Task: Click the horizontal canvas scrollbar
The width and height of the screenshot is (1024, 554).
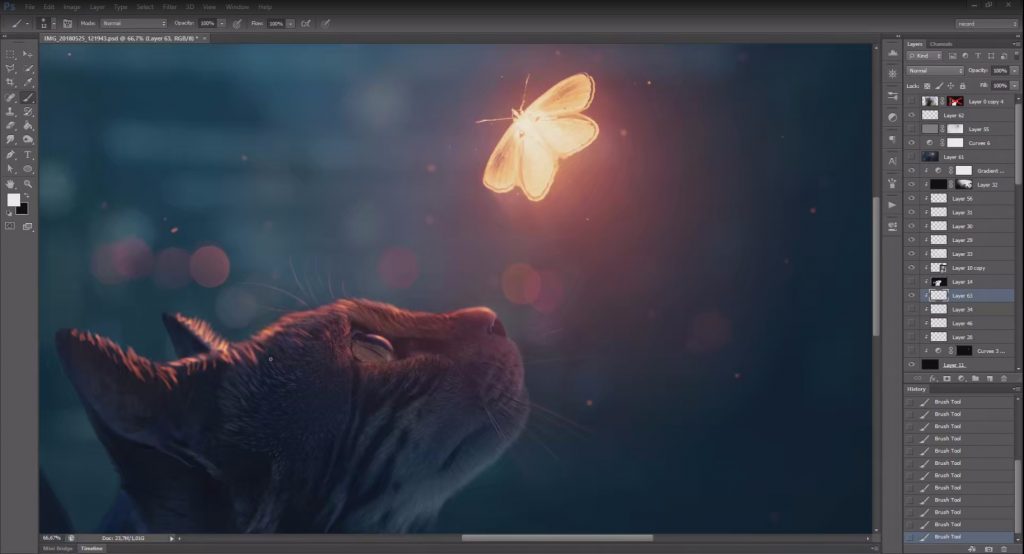Action: coord(557,538)
